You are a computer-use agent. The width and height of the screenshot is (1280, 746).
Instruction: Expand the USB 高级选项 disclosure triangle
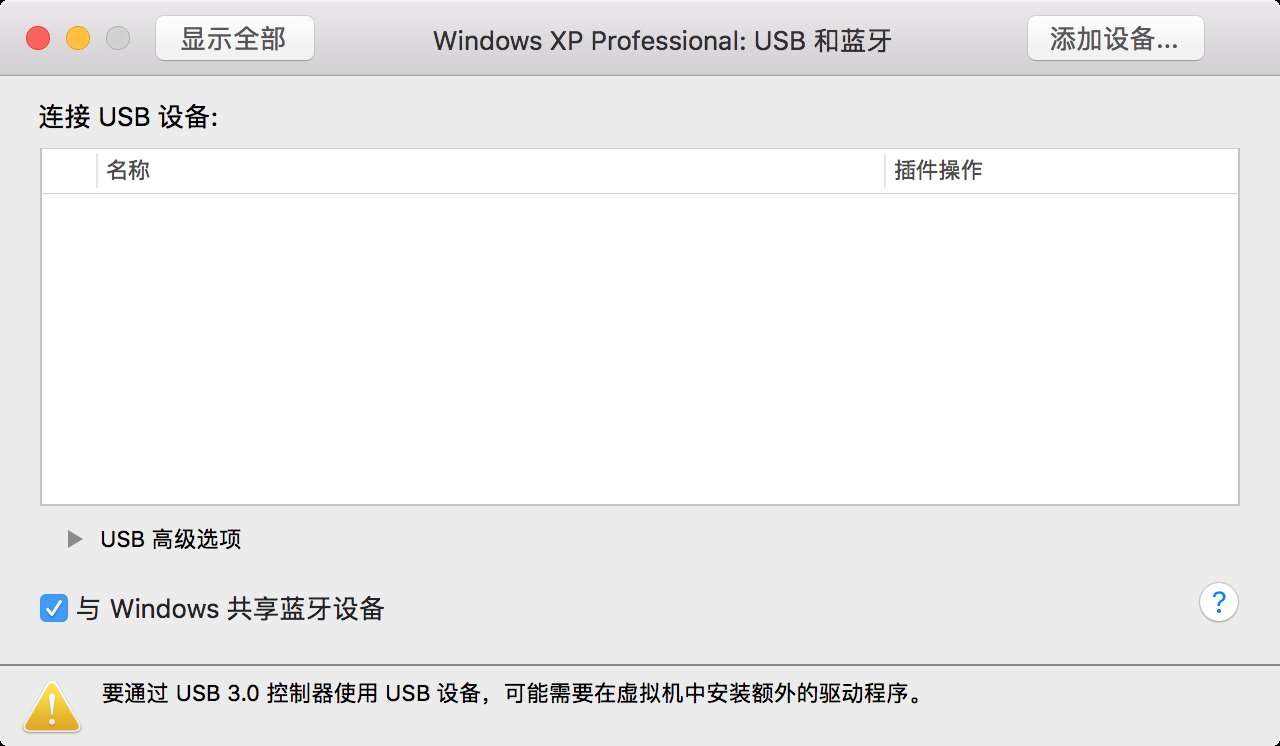pyautogui.click(x=74, y=539)
